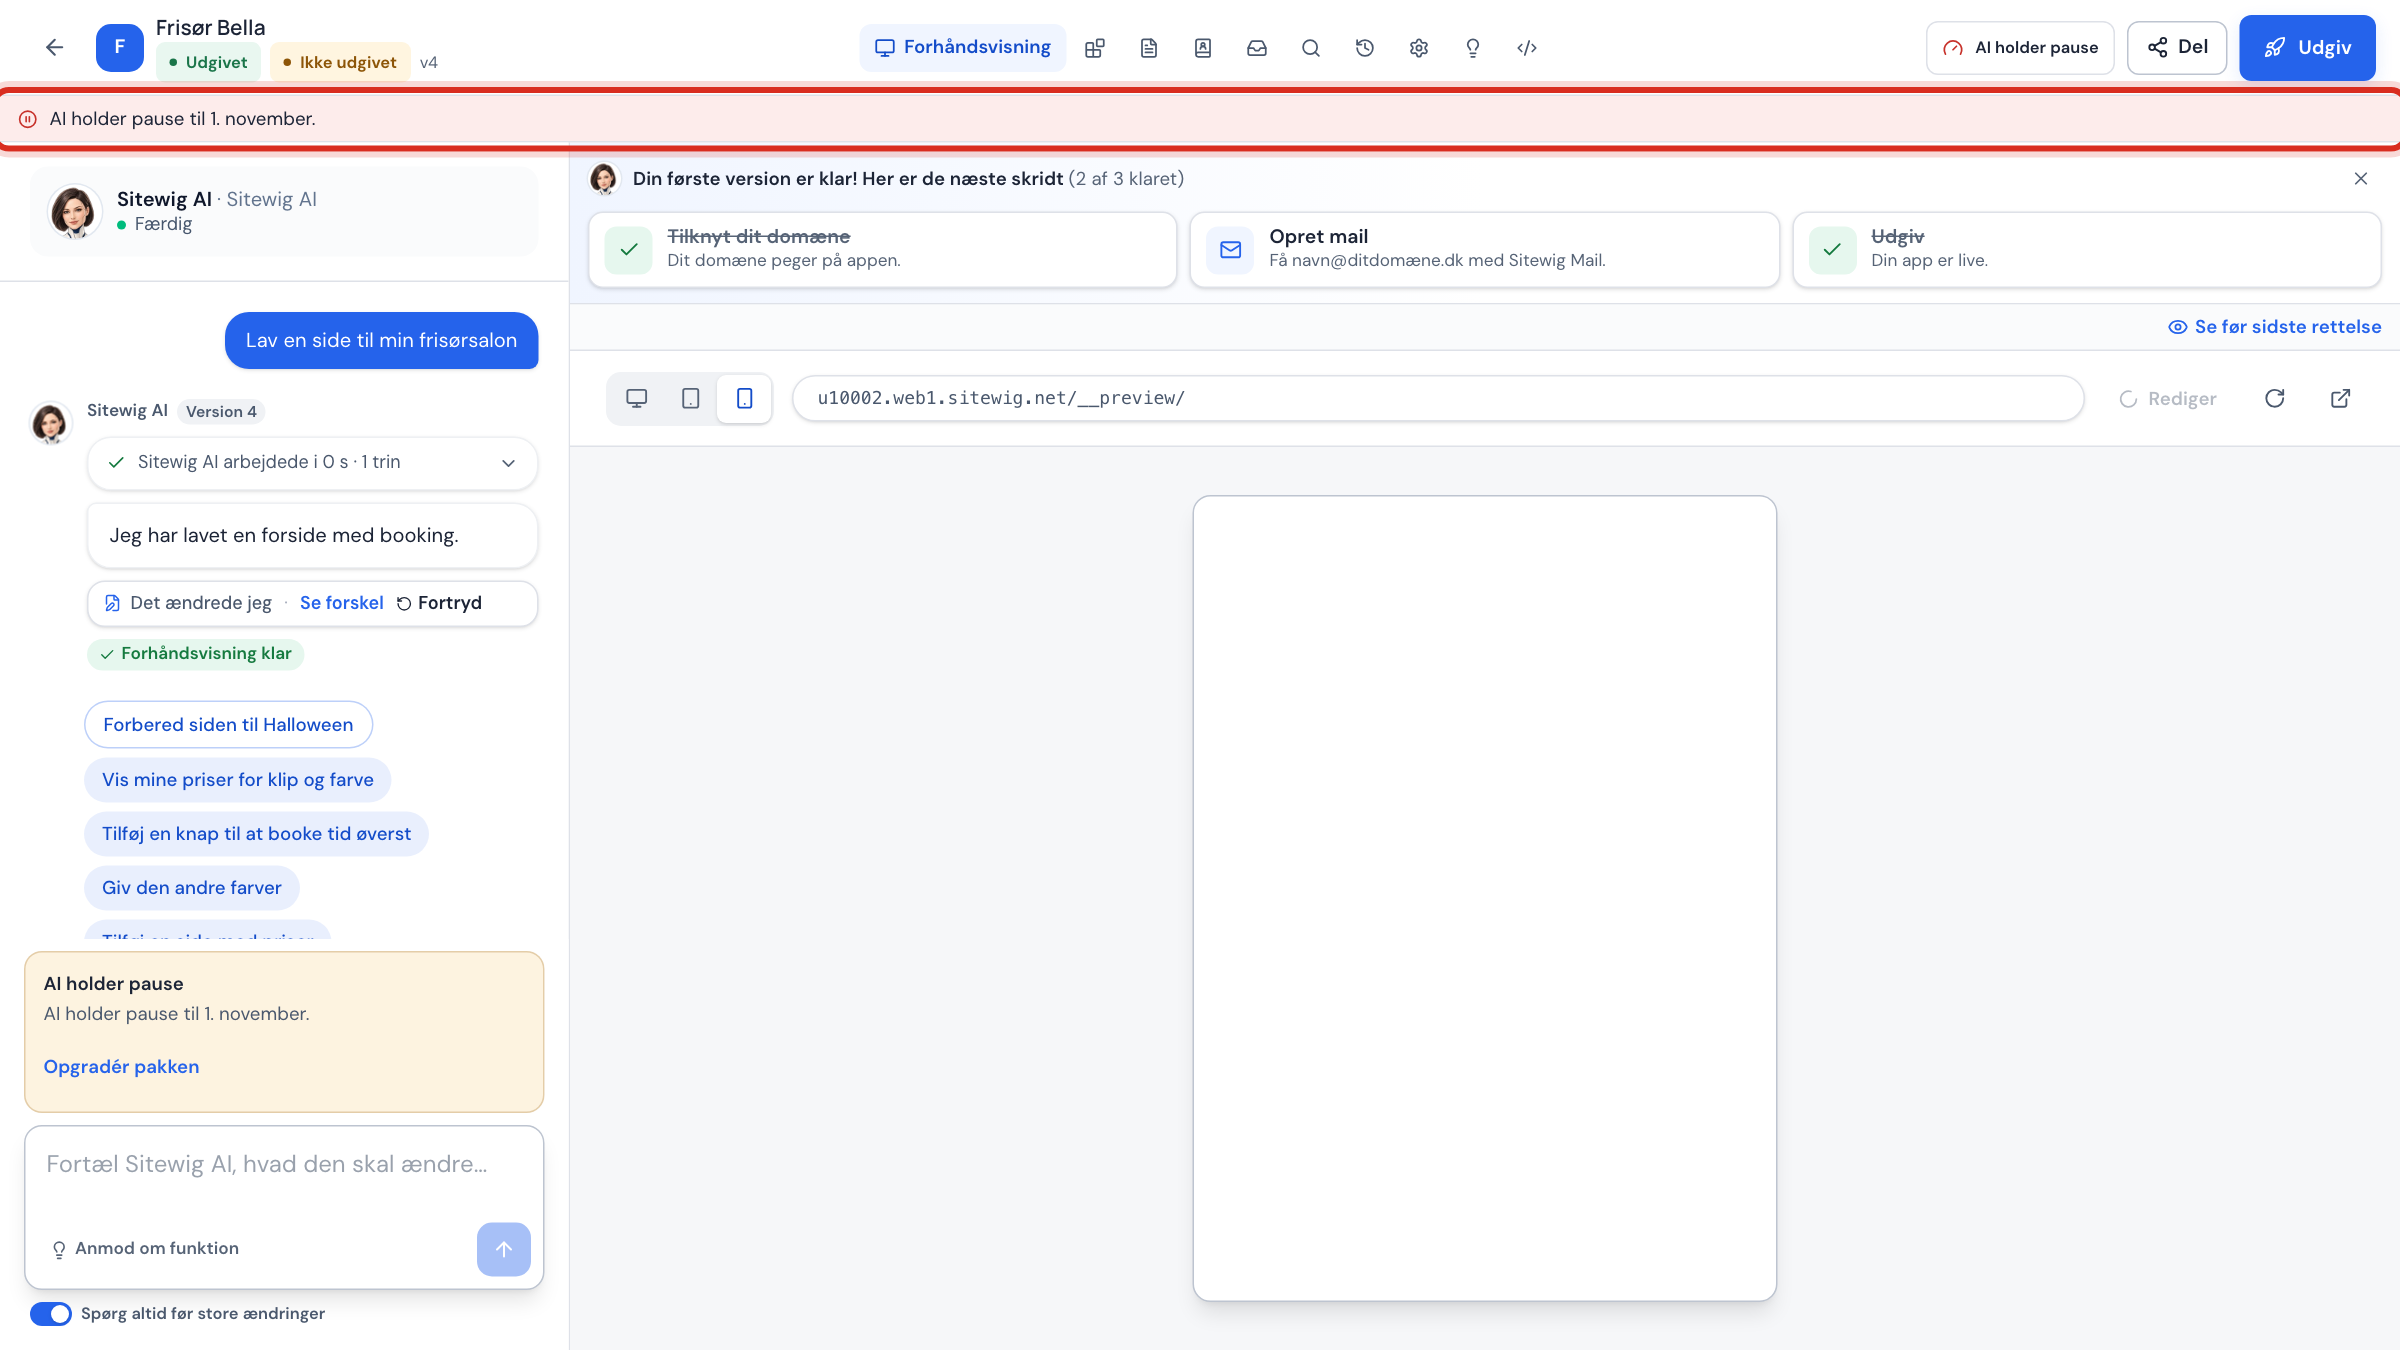Open preview in new window icon

click(2341, 398)
